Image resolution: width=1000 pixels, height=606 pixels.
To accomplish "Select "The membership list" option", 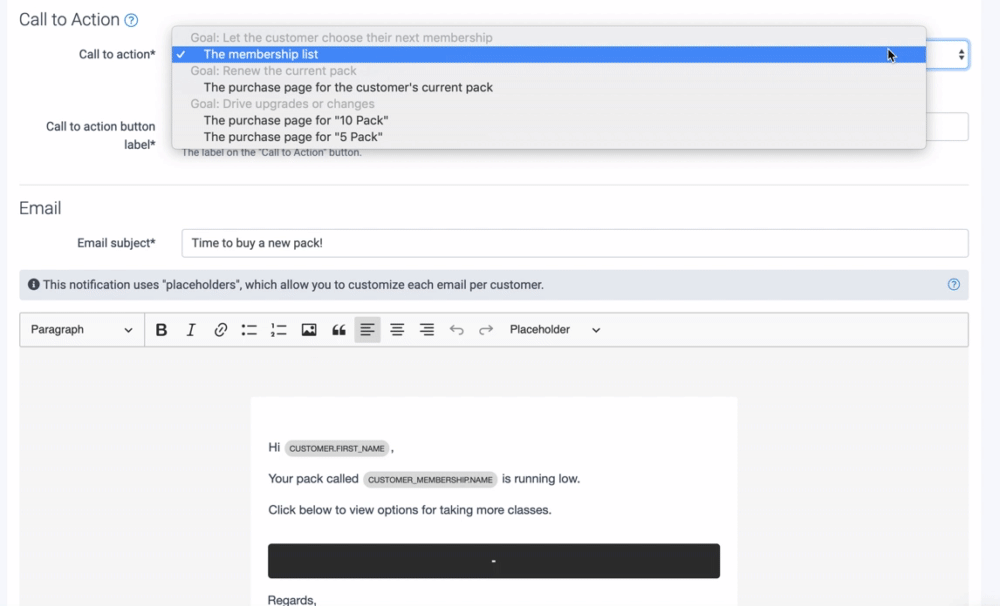I will point(261,54).
